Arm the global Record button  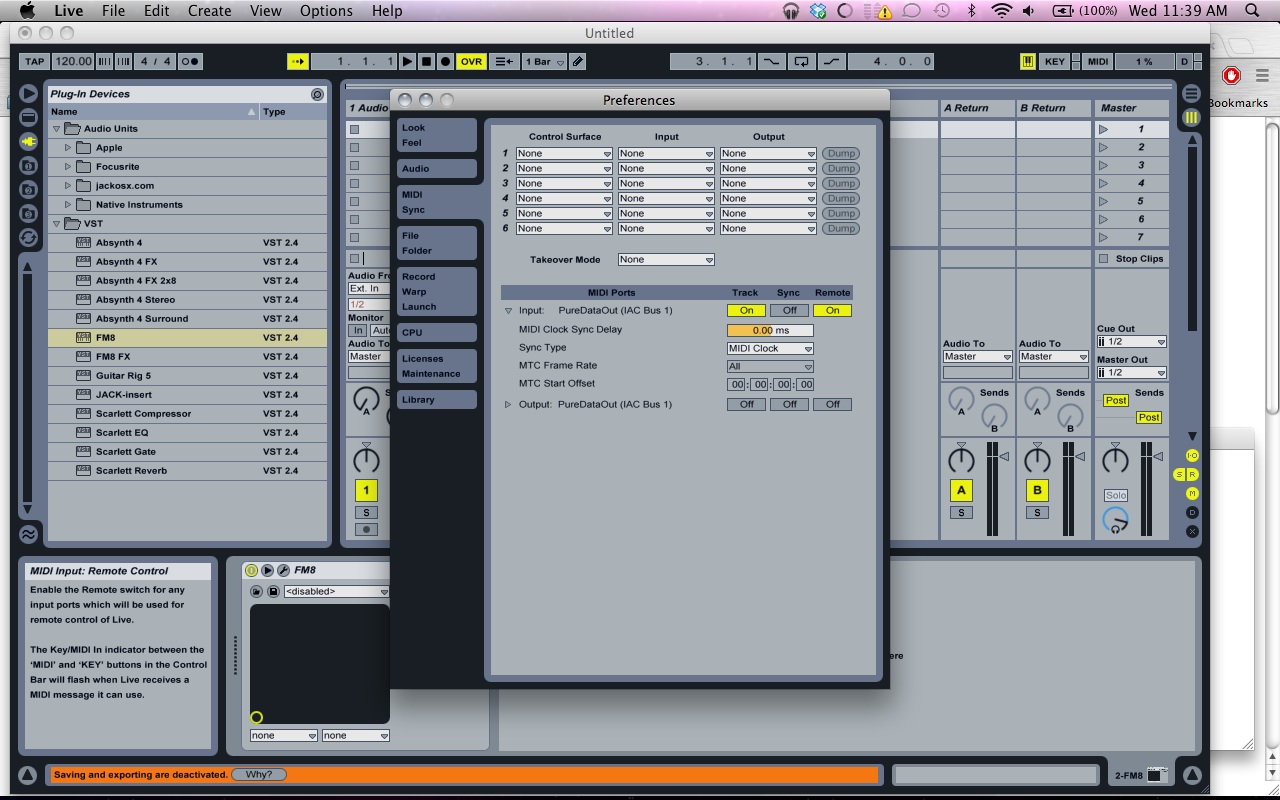(445, 61)
